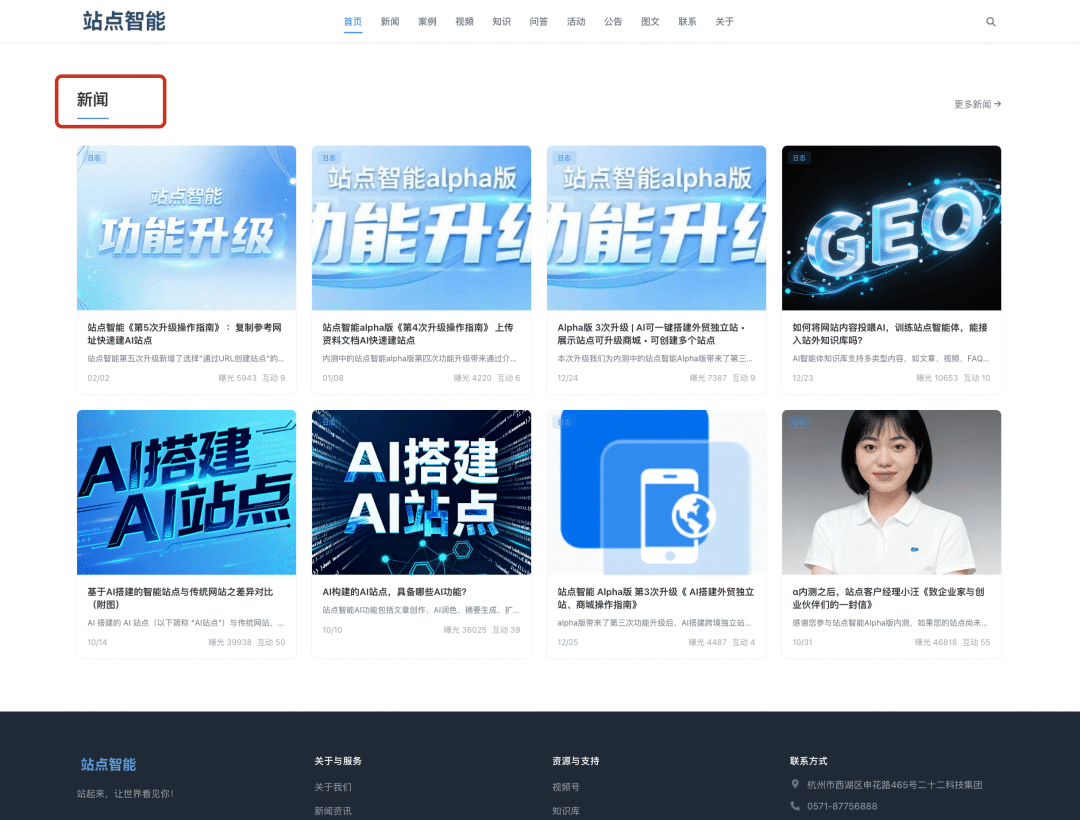Open the 问答 navigation item

(539, 22)
